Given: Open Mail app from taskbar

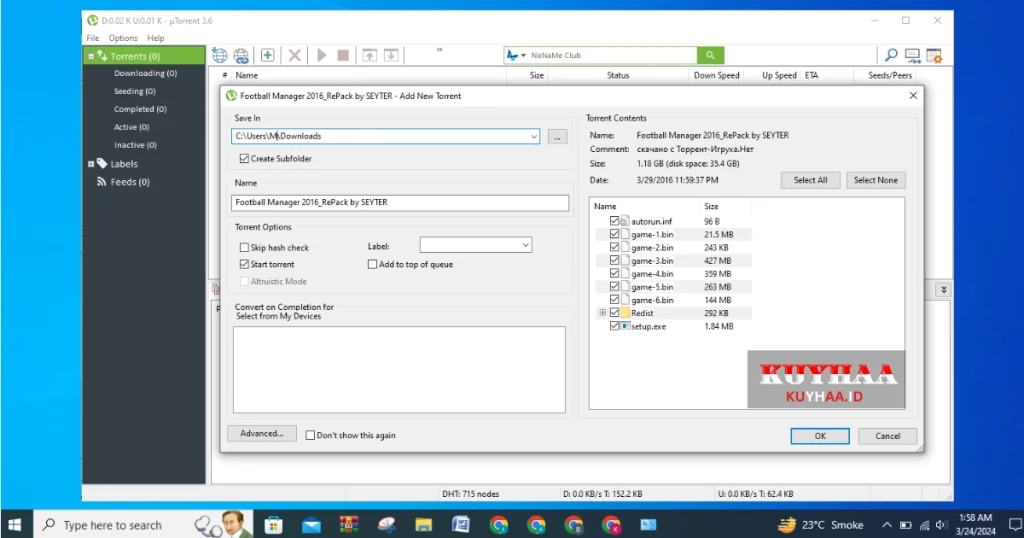Looking at the screenshot, I should tap(311, 524).
